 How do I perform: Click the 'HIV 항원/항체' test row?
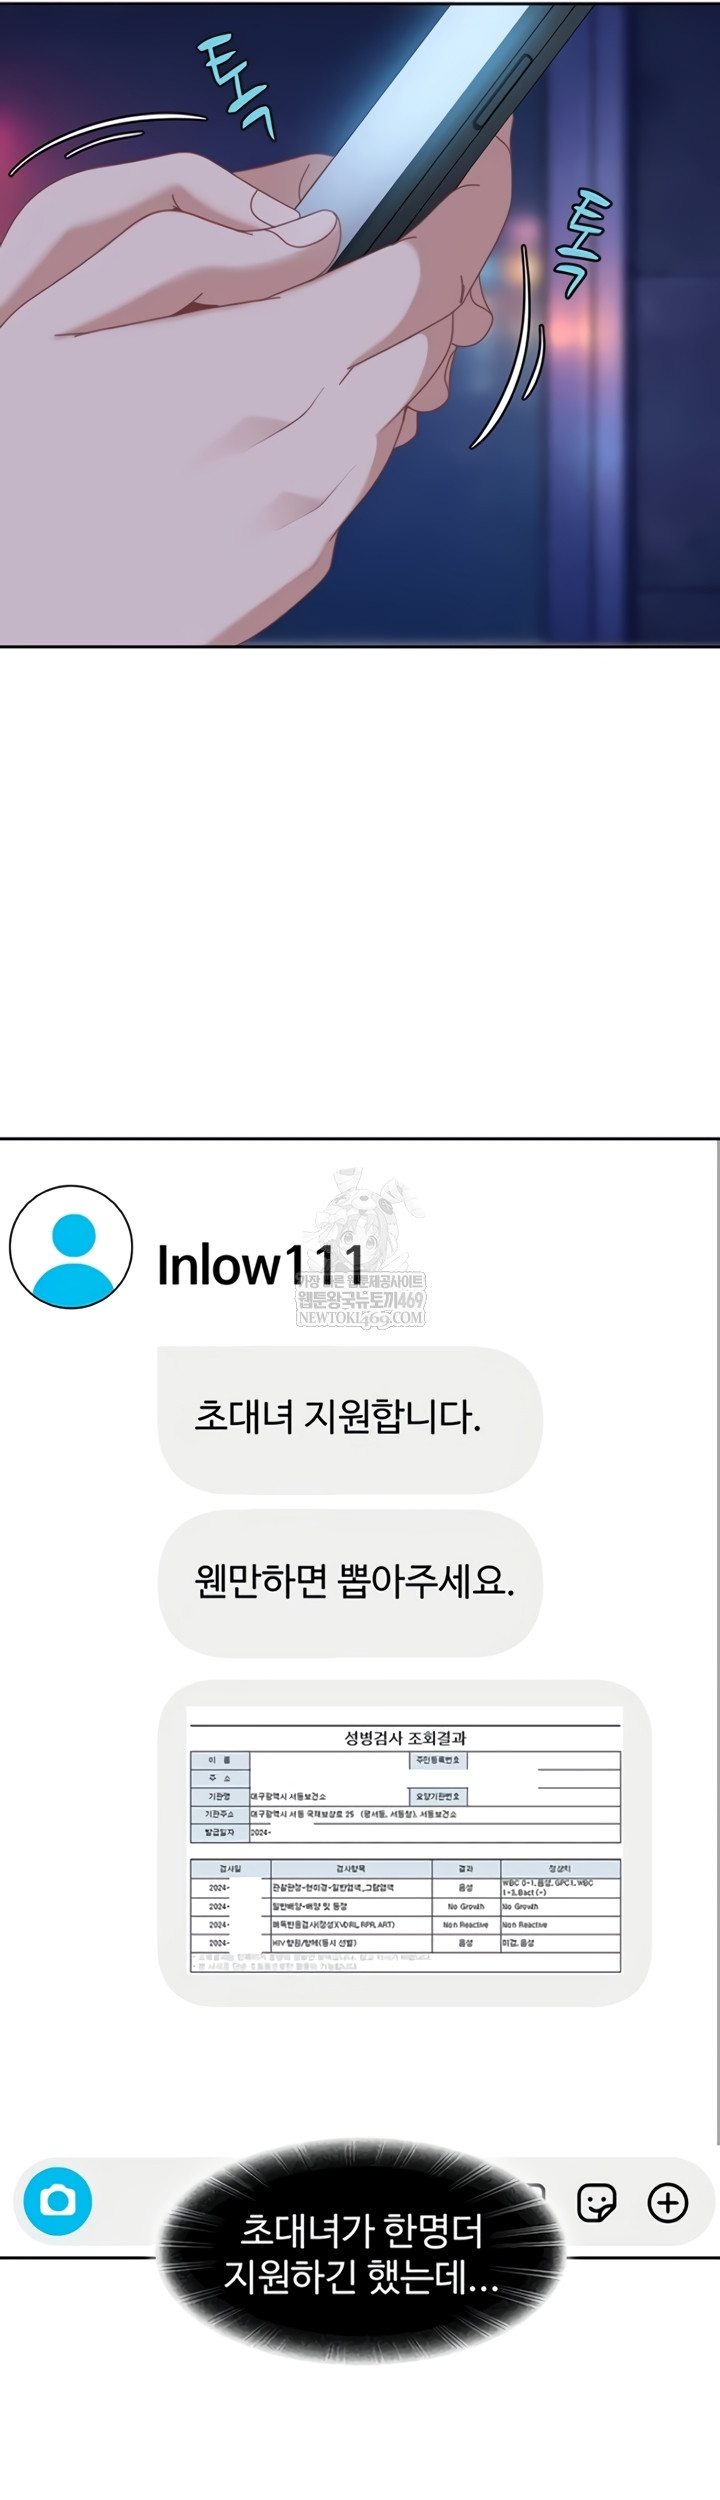click(x=405, y=1942)
